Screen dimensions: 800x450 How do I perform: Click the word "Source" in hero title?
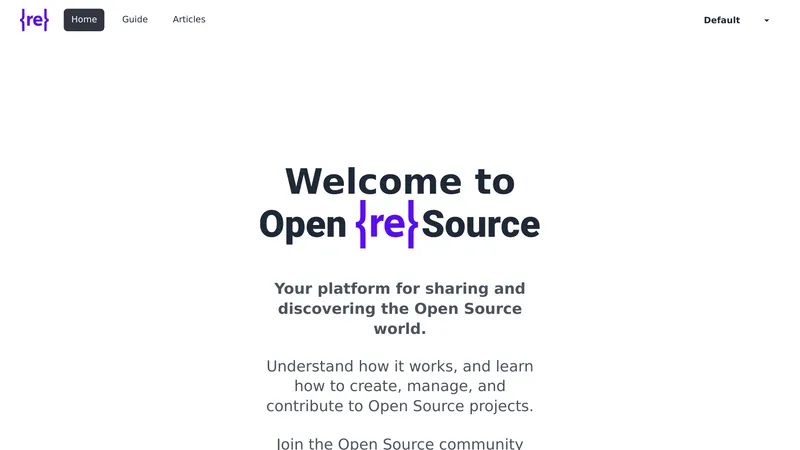(480, 225)
